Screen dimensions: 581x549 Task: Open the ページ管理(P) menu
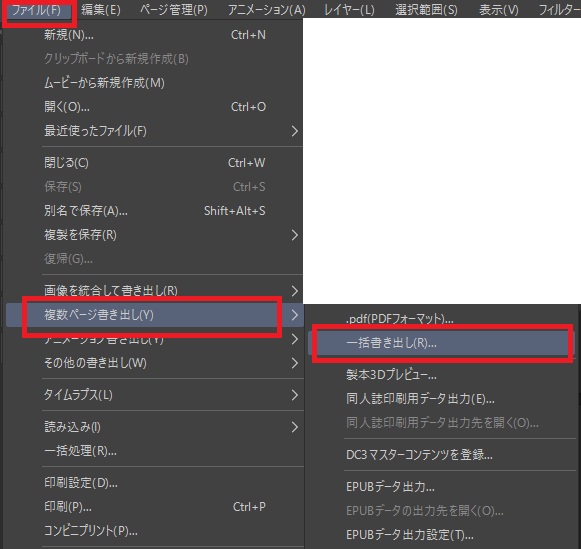click(x=173, y=10)
